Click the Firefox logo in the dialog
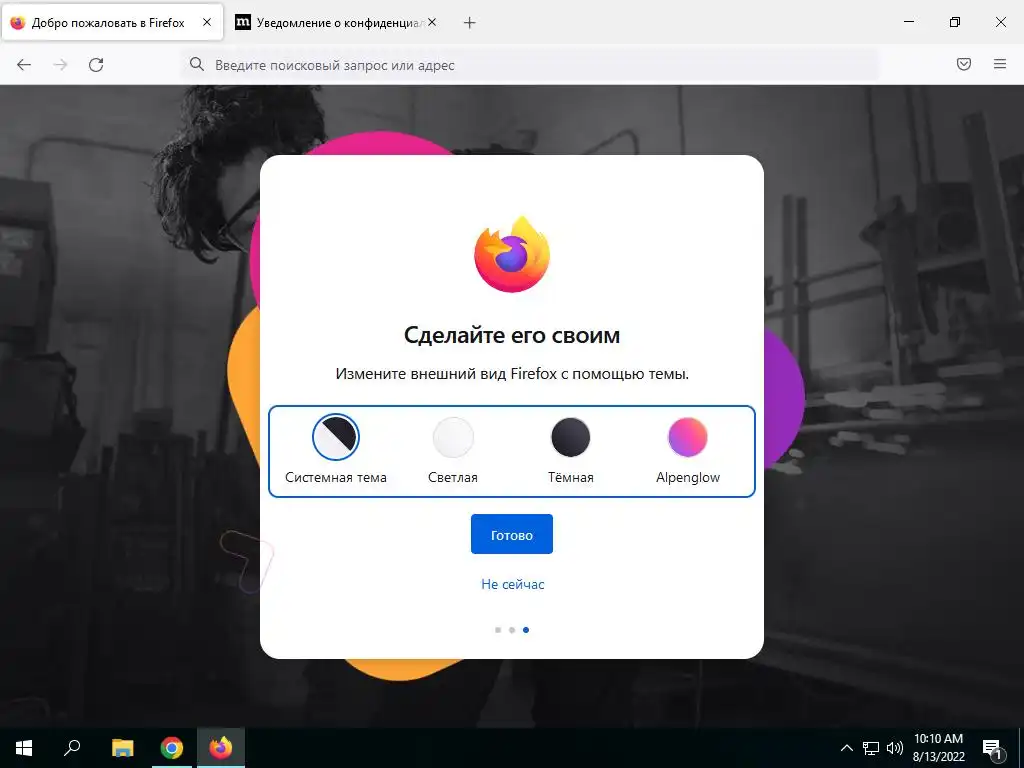 point(512,254)
